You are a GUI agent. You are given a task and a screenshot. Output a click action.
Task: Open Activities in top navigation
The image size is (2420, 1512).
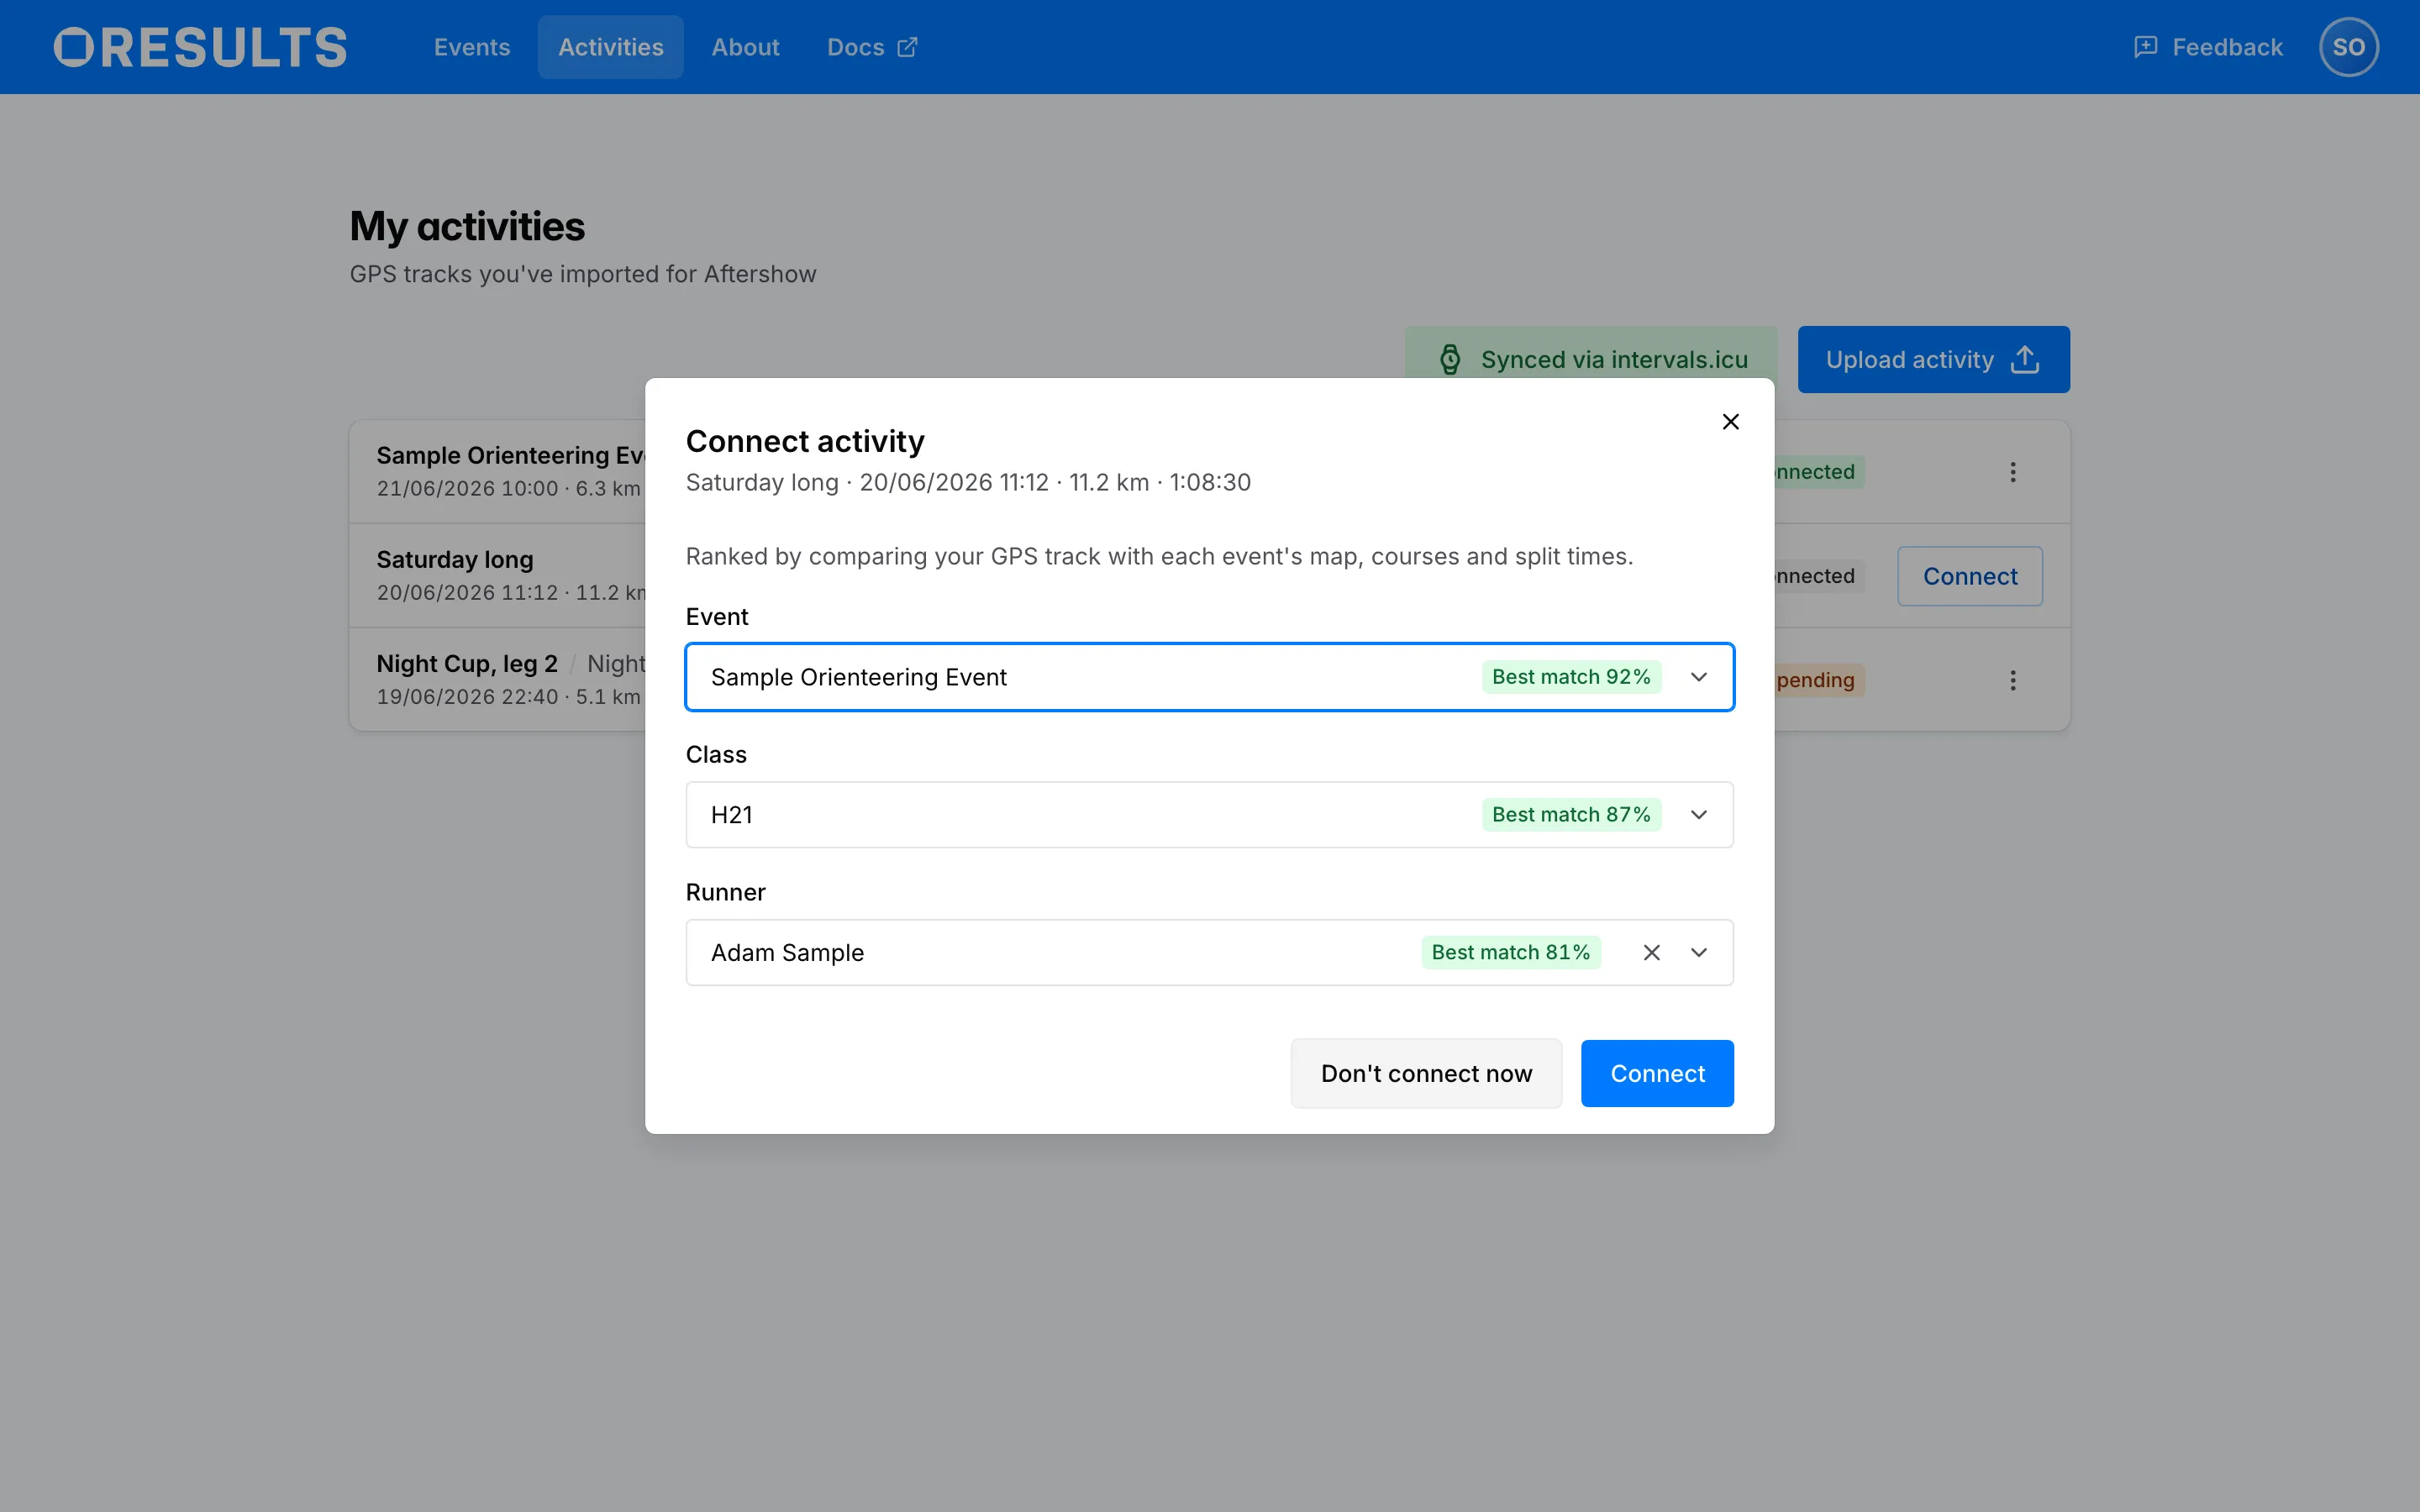(610, 47)
